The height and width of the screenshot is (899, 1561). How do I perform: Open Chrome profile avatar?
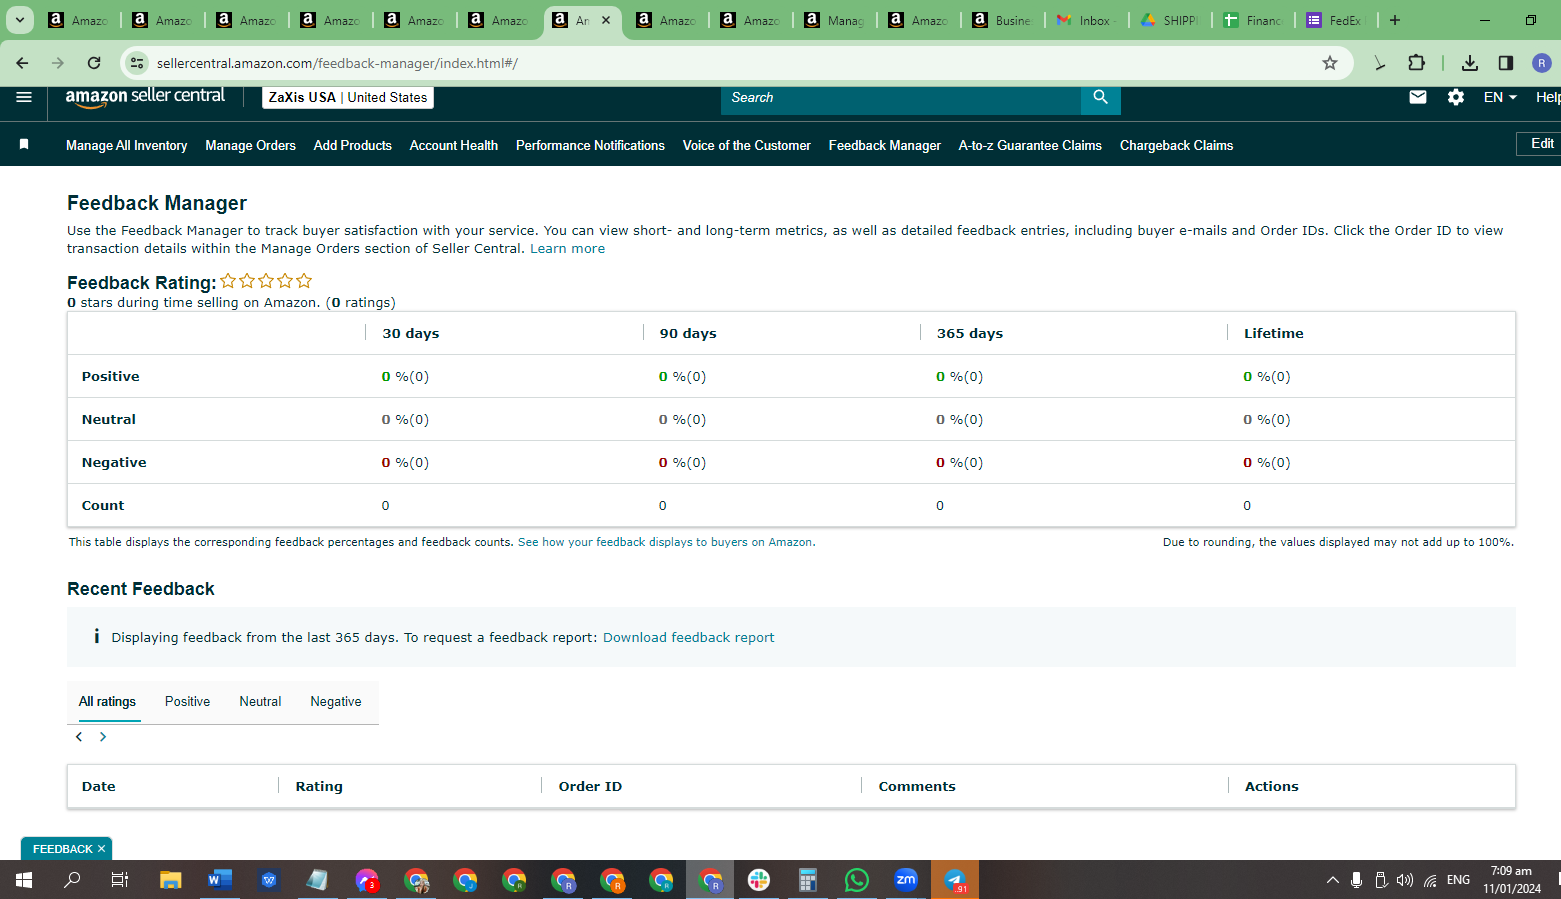tap(1542, 63)
